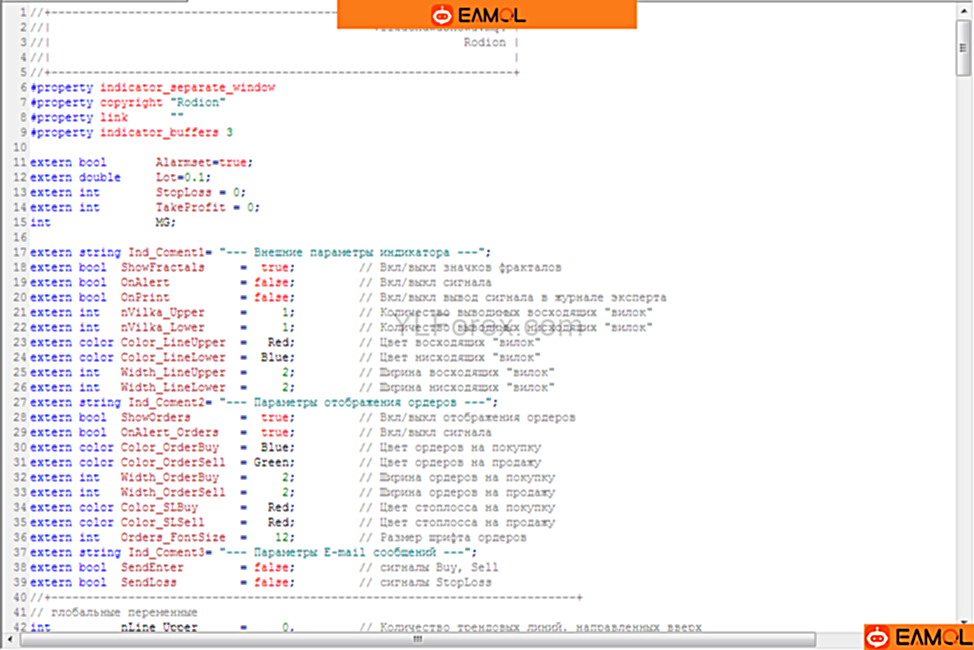Click the vertical scrollbar up arrow
Viewport: 974px width, 650px height.
(x=963, y=9)
